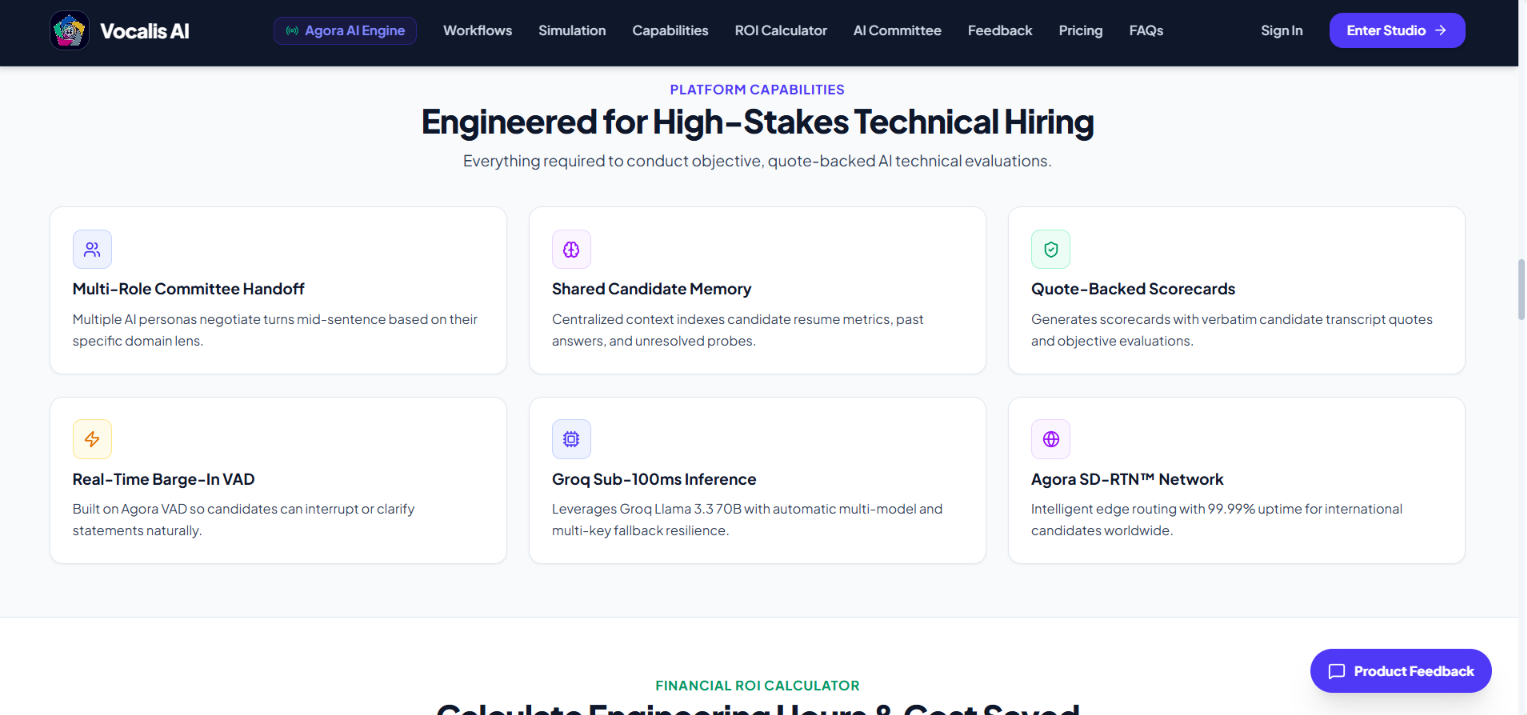Click the subtitle starting 'Everything required to conduct objective'

point(757,161)
